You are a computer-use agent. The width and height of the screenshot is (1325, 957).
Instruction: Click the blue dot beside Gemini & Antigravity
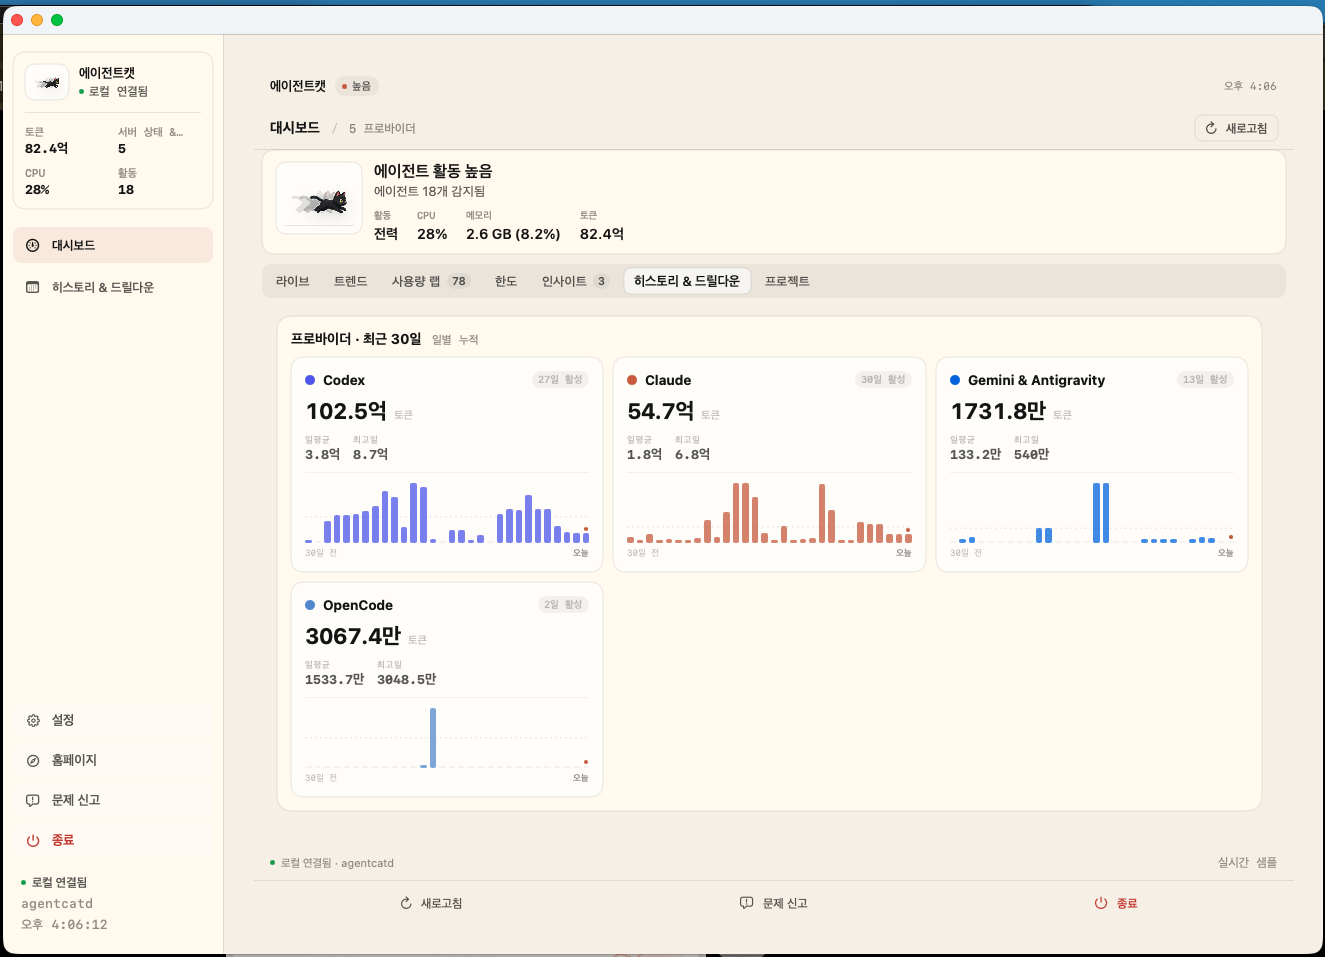click(x=955, y=380)
